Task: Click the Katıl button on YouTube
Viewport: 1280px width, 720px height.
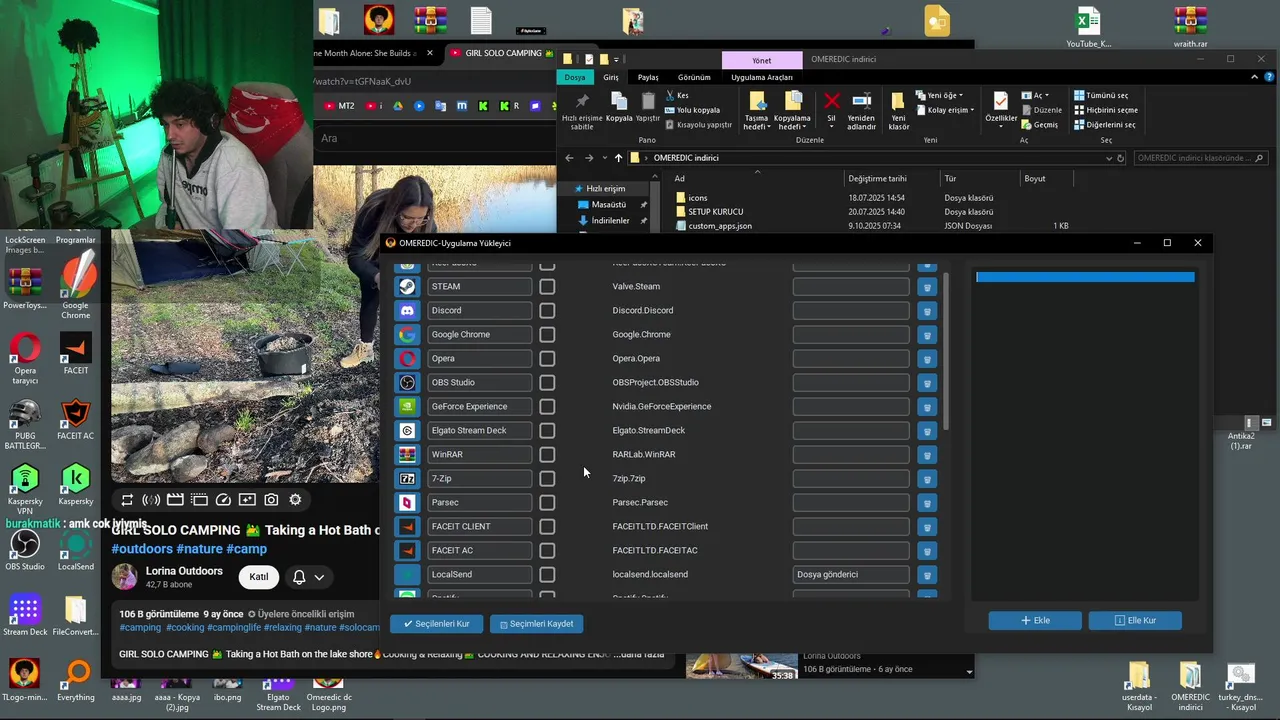Action: [258, 577]
